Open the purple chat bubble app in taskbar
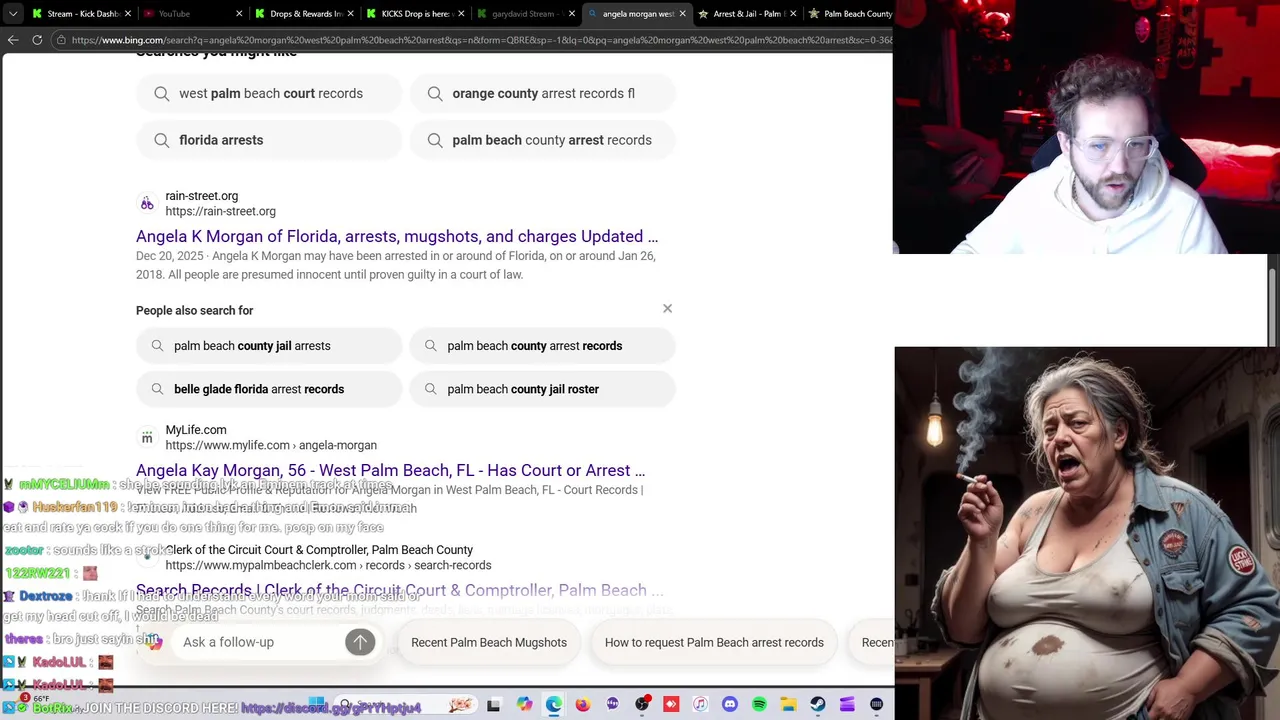Screen dimensions: 1280x720 point(612,705)
